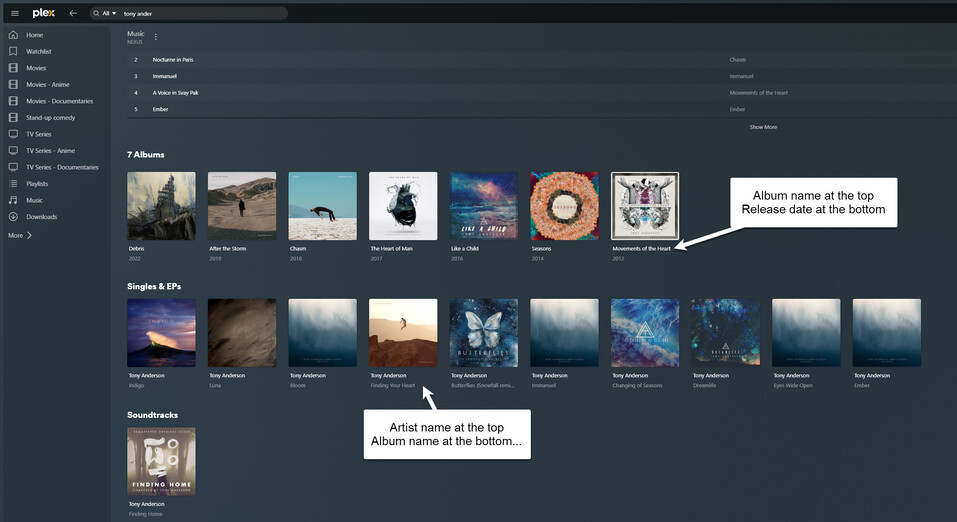The height and width of the screenshot is (522, 957).
Task: Click Show More under the track list
Action: (763, 127)
